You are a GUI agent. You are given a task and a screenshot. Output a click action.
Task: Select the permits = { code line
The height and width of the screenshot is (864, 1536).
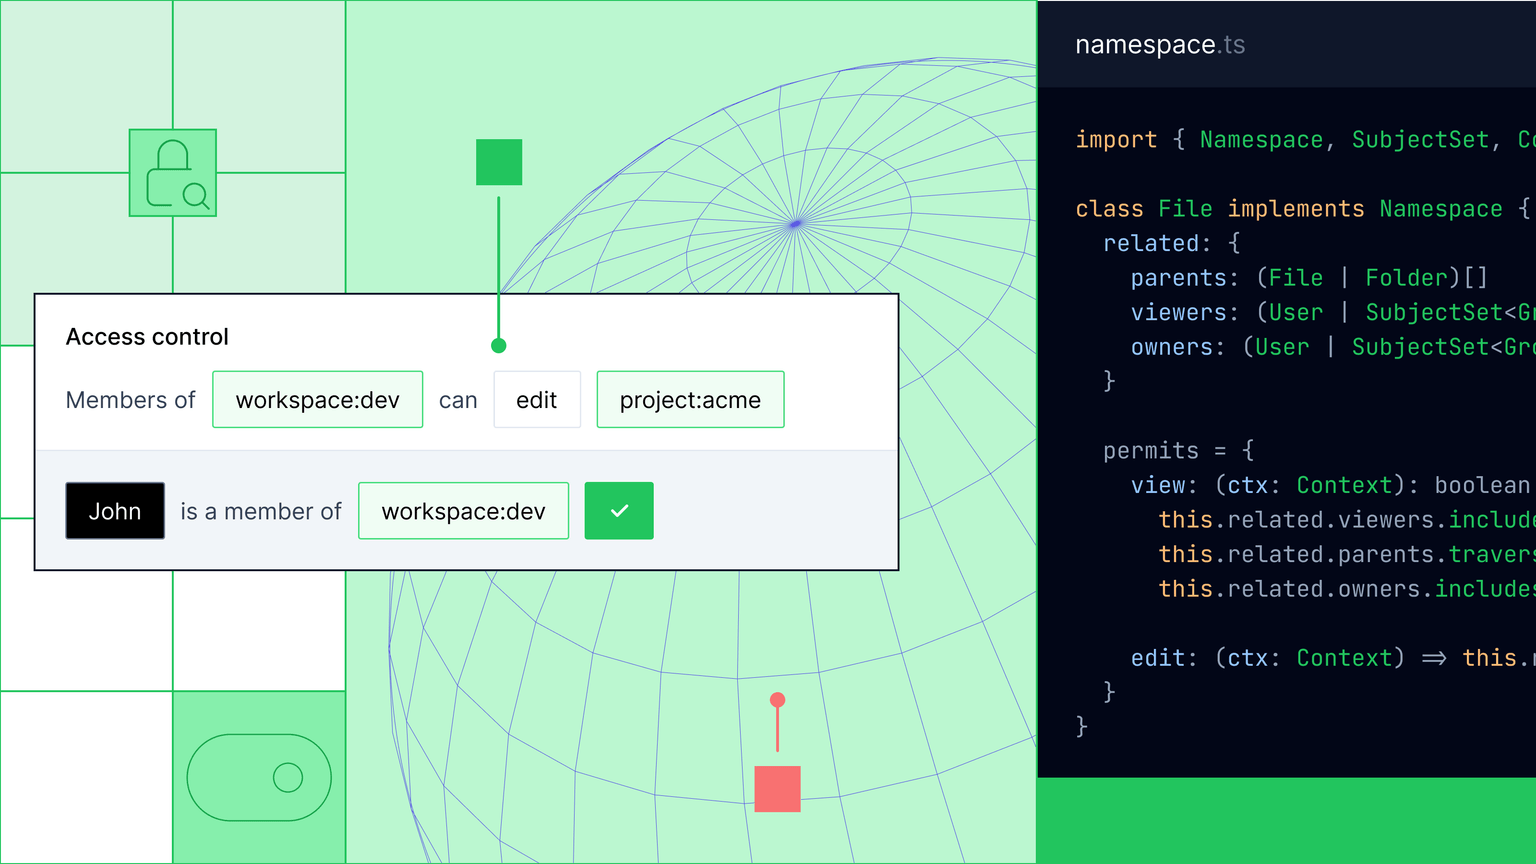click(x=1178, y=451)
